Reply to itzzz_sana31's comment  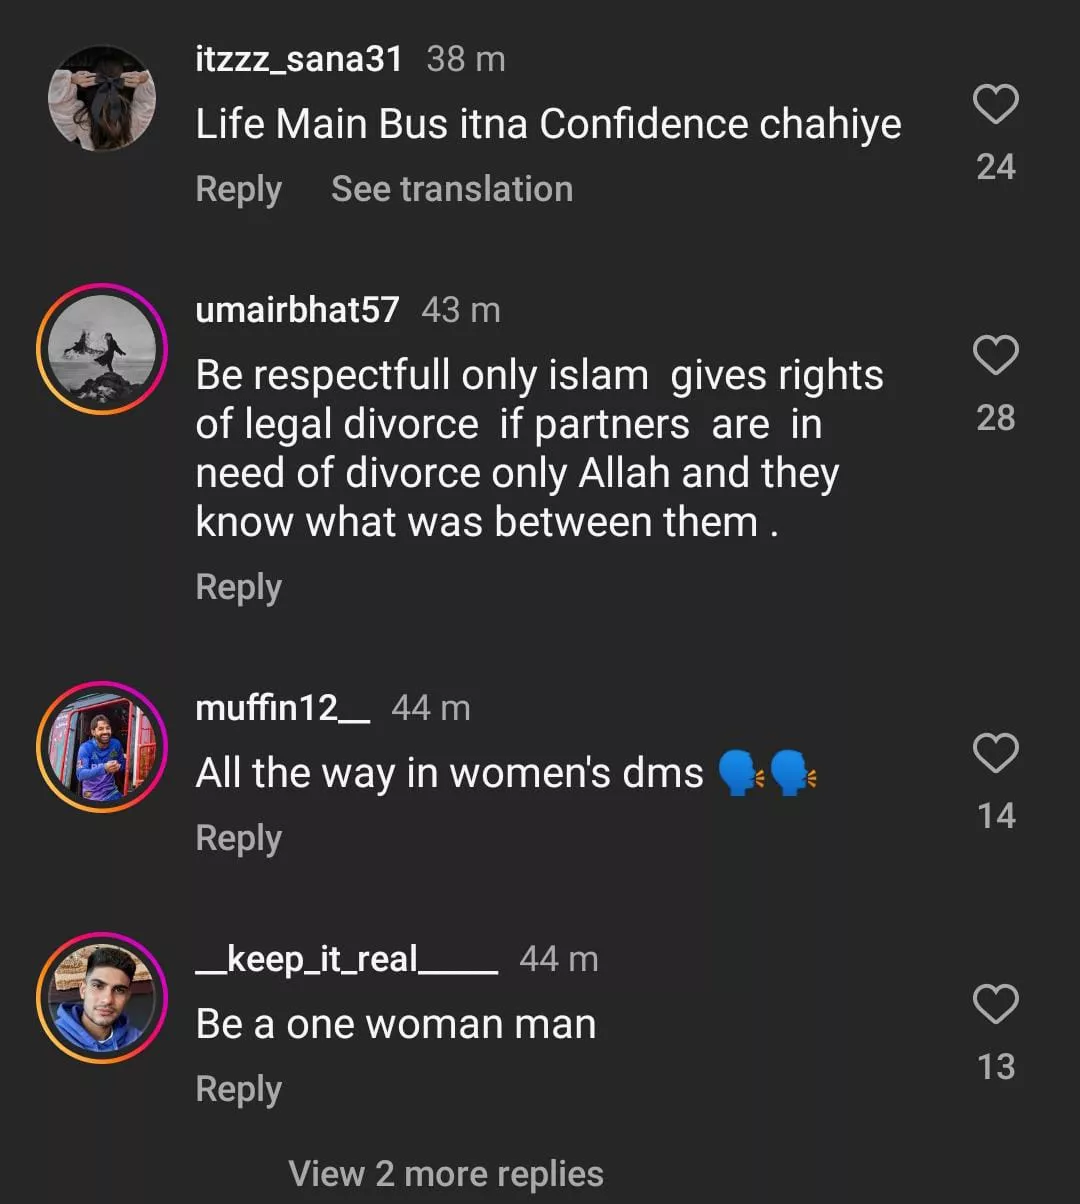[238, 189]
